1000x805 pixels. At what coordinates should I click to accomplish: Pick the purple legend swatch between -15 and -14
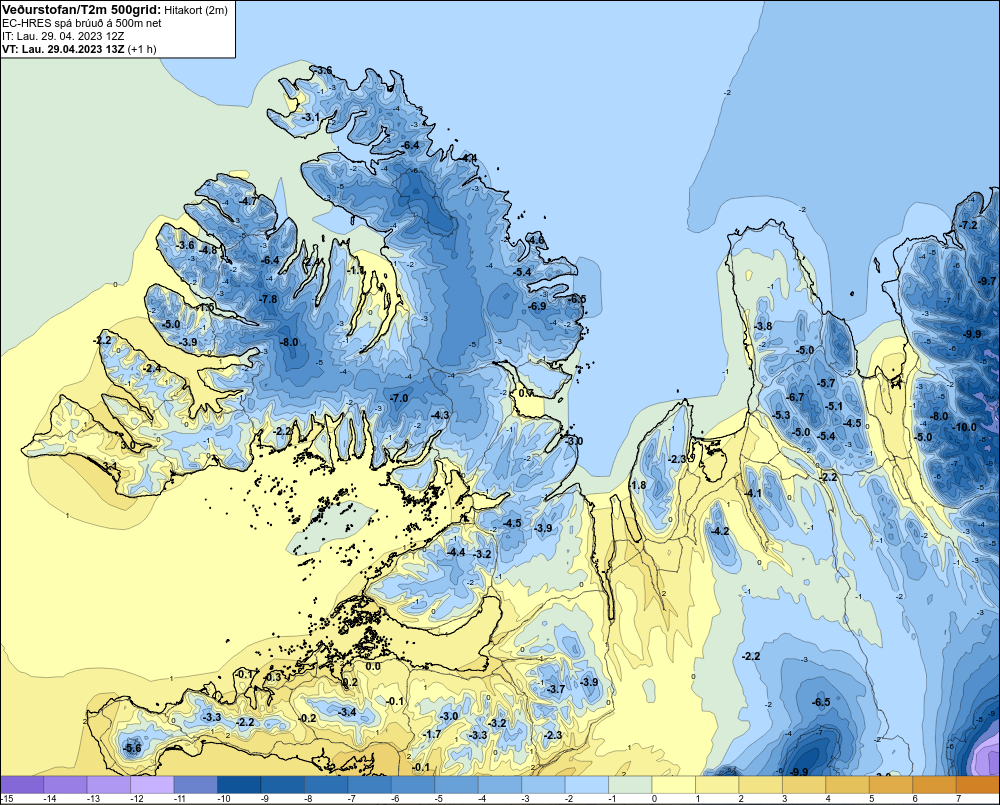(22, 785)
